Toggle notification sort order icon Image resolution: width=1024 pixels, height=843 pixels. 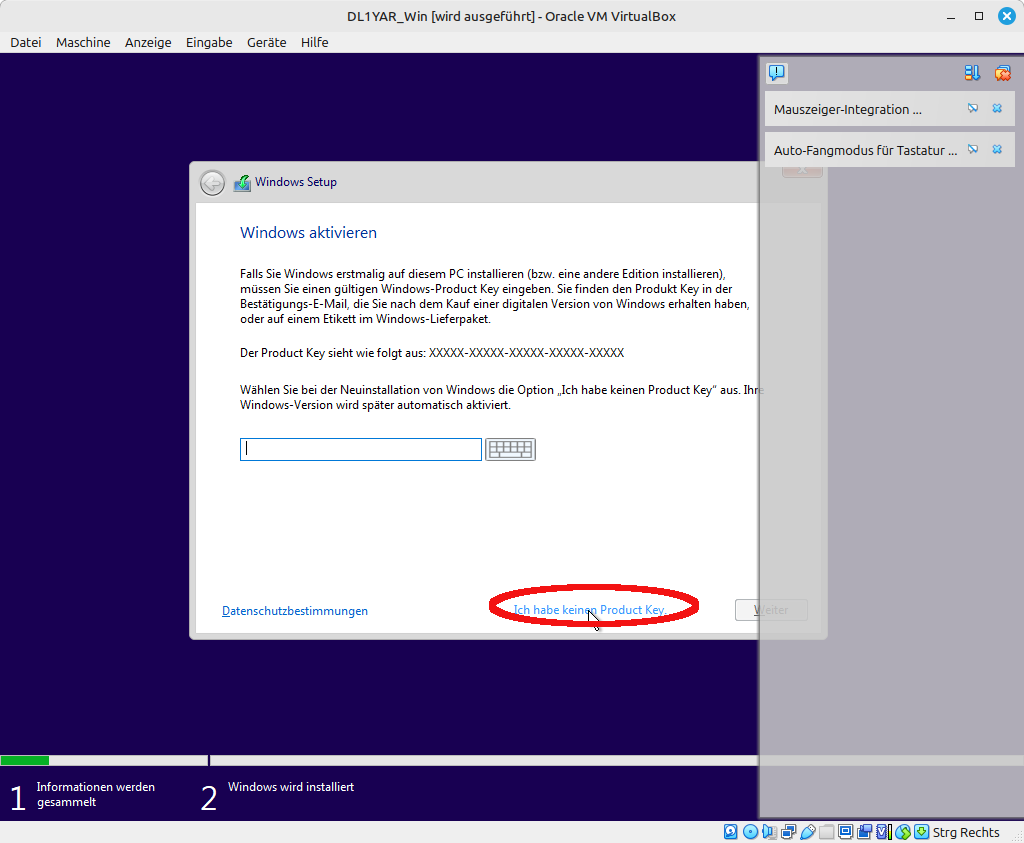[x=972, y=73]
